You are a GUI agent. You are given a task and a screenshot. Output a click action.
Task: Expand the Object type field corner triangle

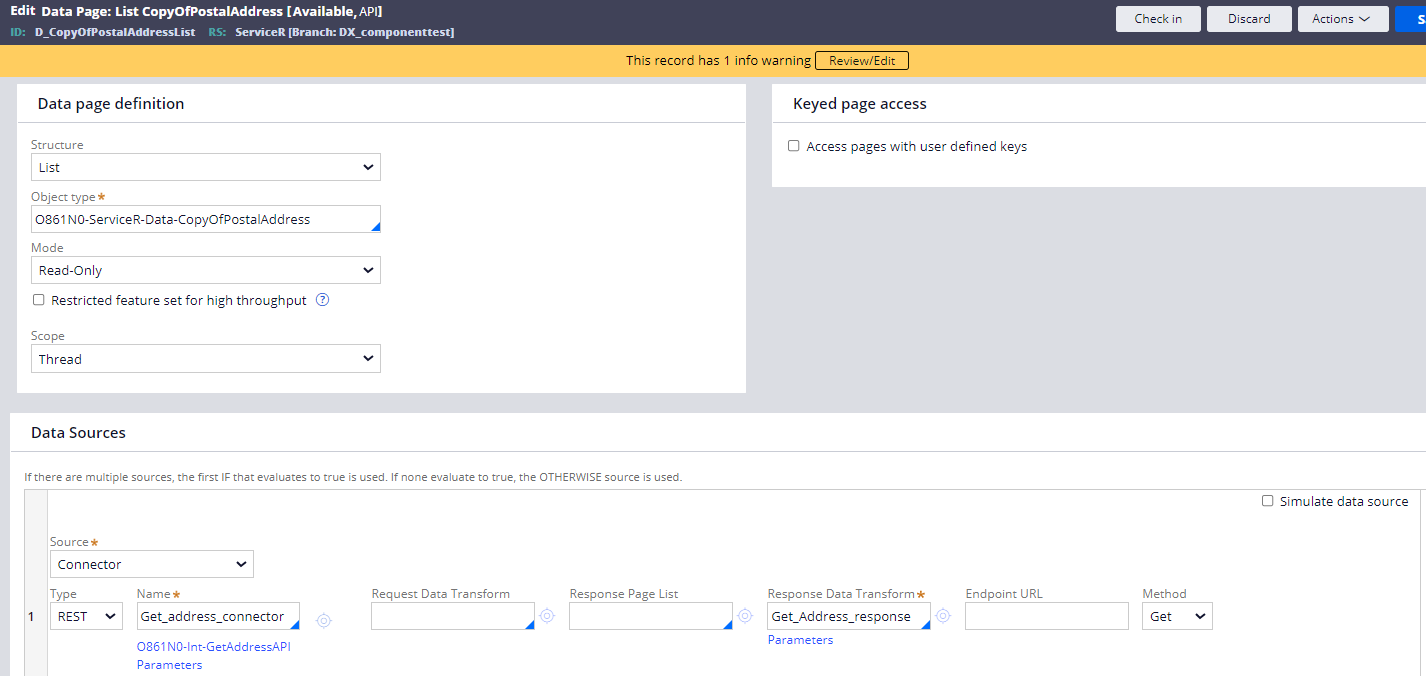[375, 227]
